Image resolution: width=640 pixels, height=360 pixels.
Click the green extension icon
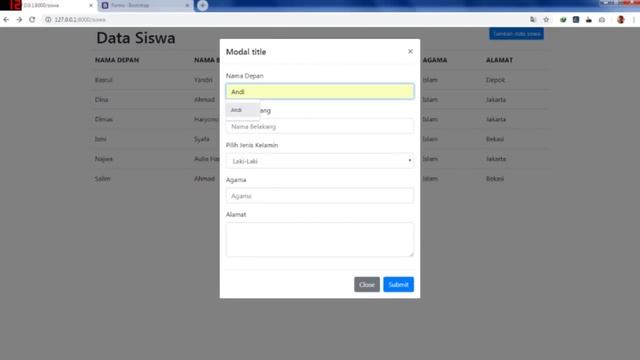[x=563, y=20]
